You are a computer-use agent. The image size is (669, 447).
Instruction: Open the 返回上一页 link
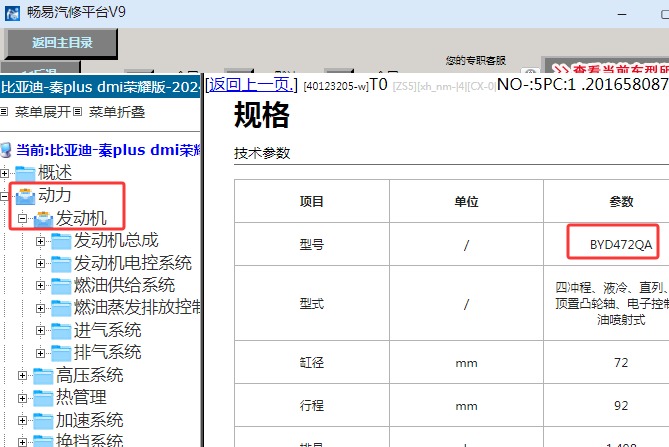point(251,85)
